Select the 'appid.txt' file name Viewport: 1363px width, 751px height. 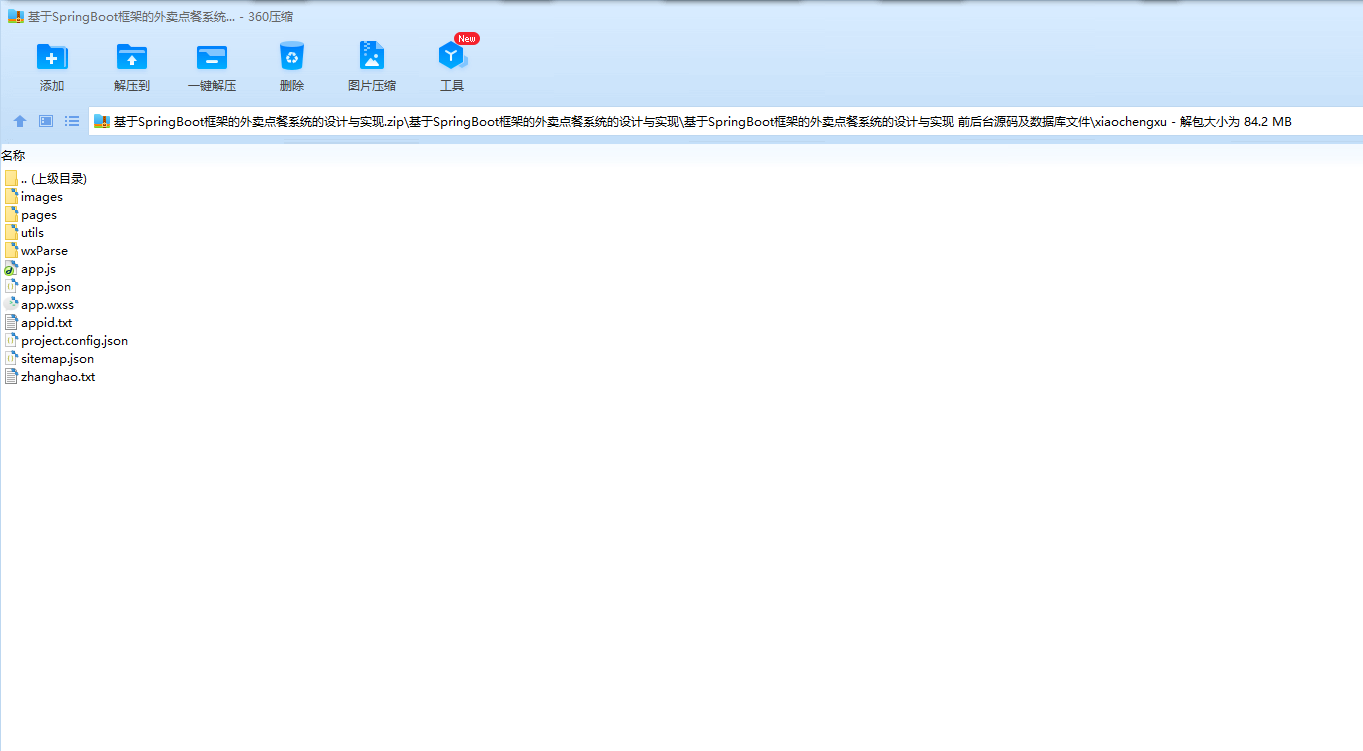pos(46,323)
